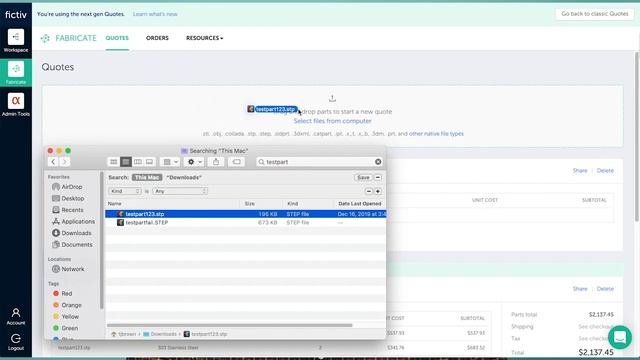Delete the first quote

605,171
